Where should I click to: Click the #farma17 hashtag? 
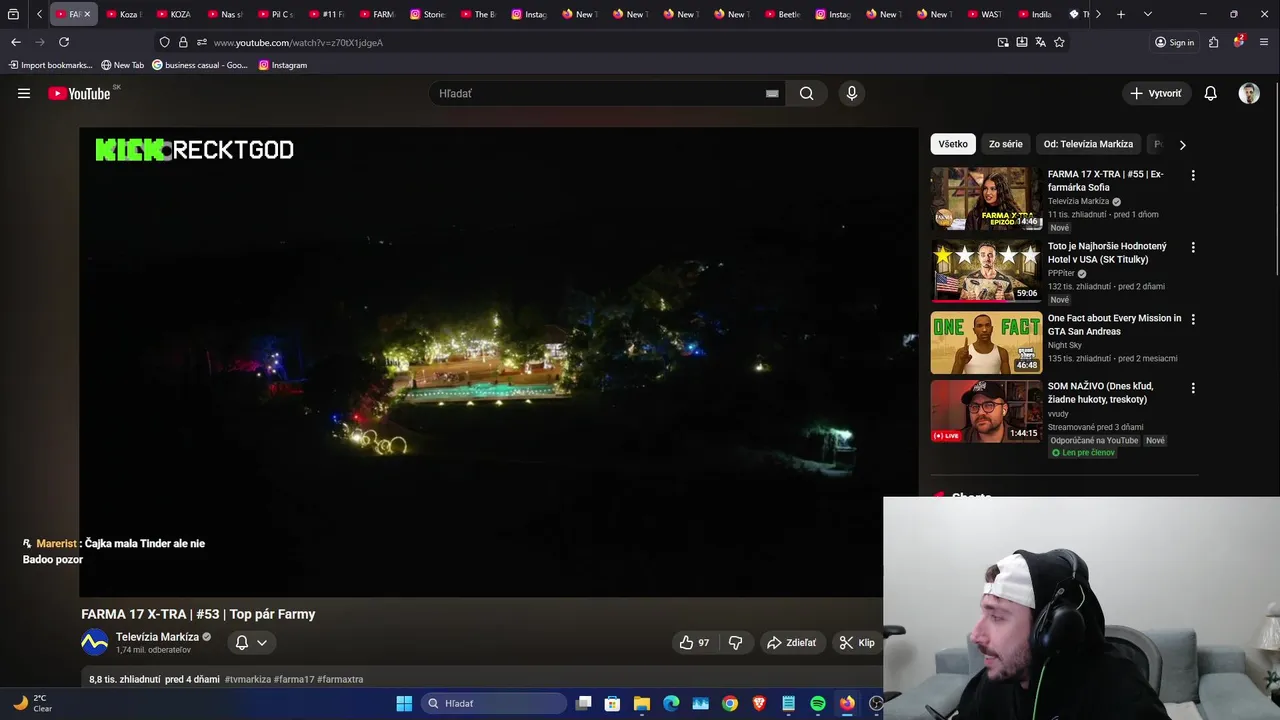[293, 679]
